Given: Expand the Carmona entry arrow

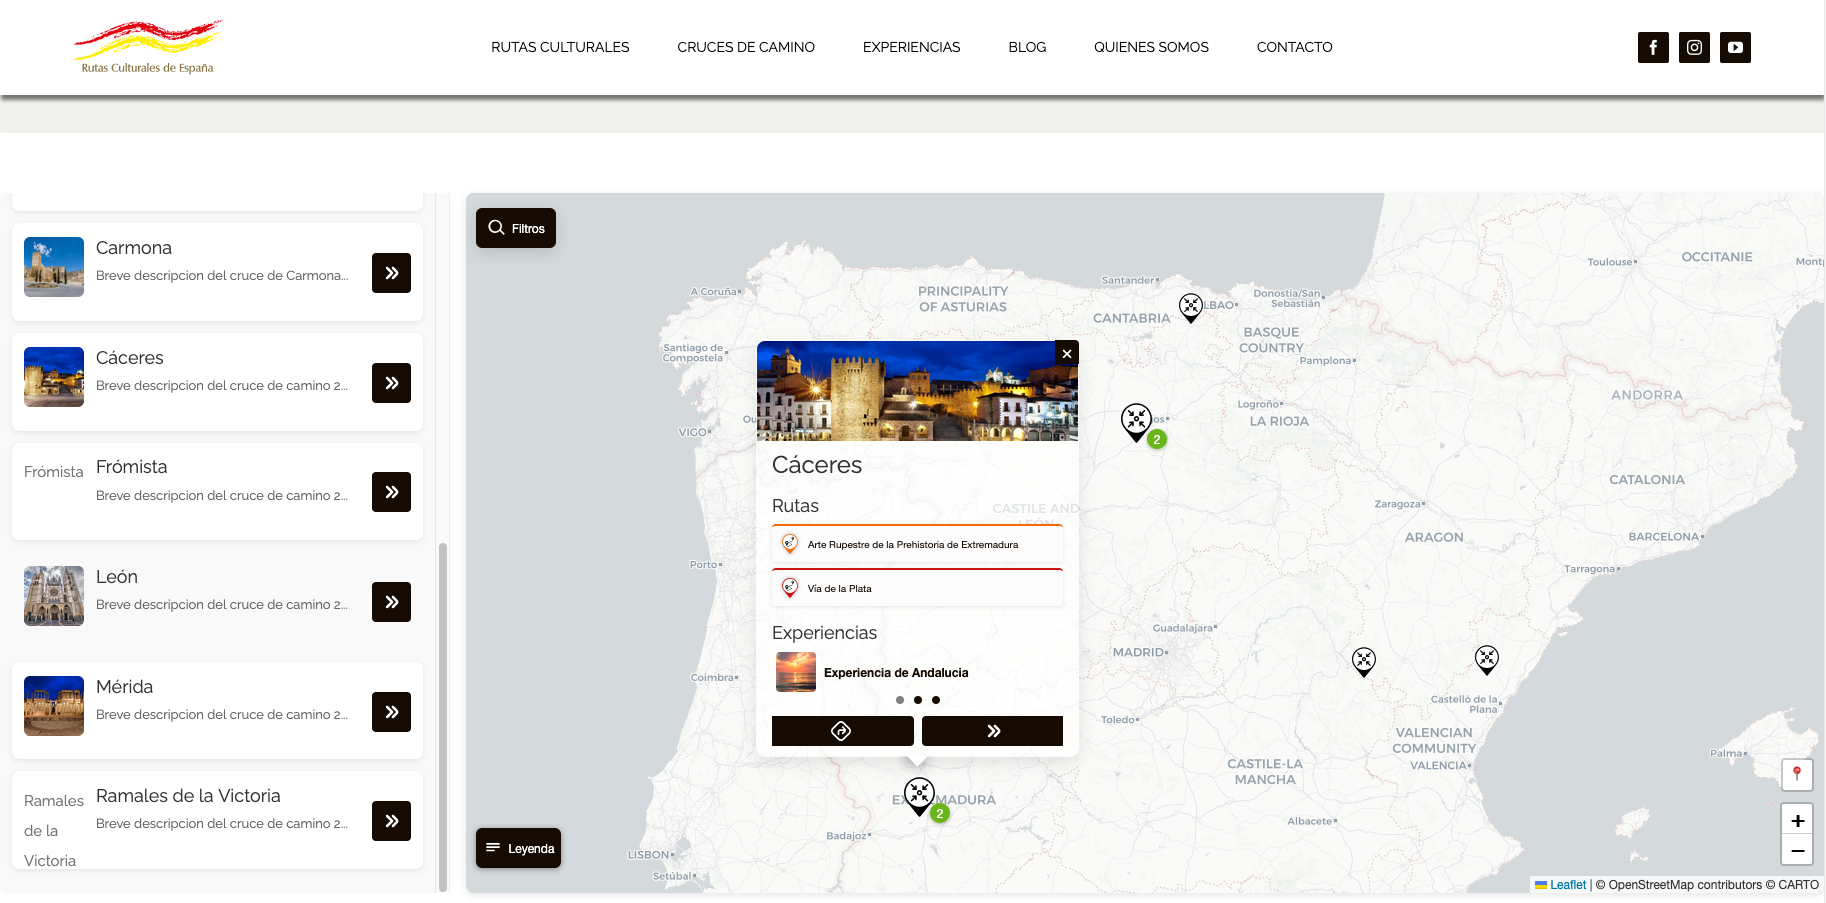Looking at the screenshot, I should [391, 273].
